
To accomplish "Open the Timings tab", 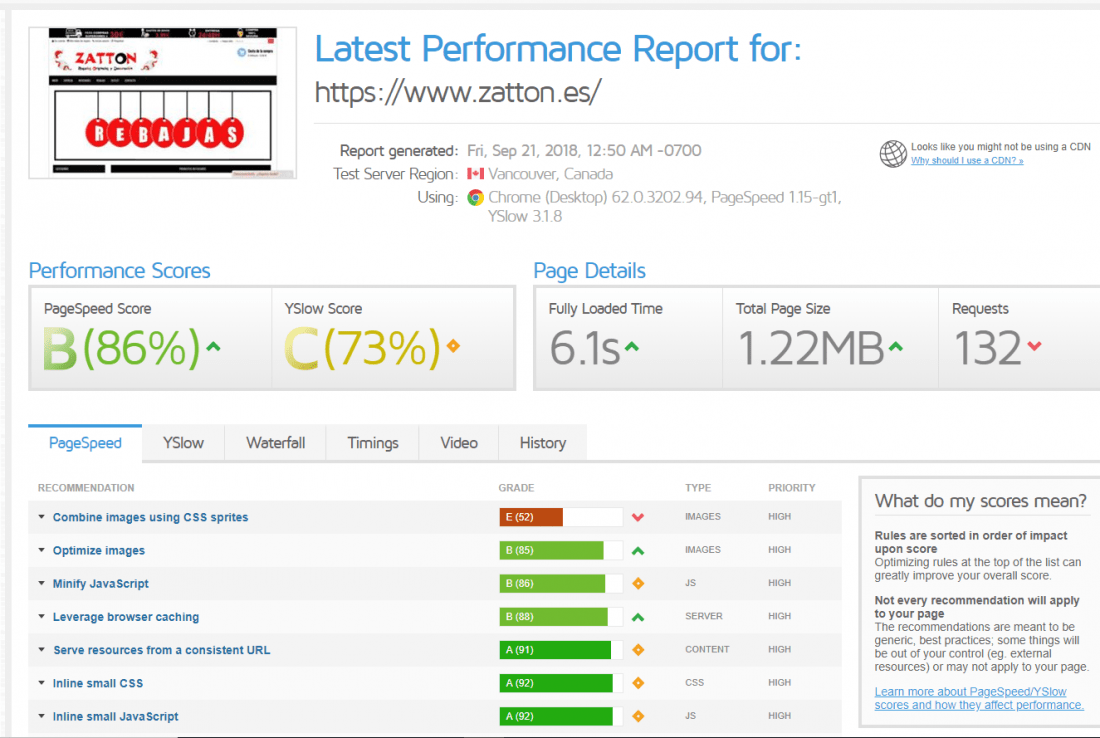I will click(373, 443).
